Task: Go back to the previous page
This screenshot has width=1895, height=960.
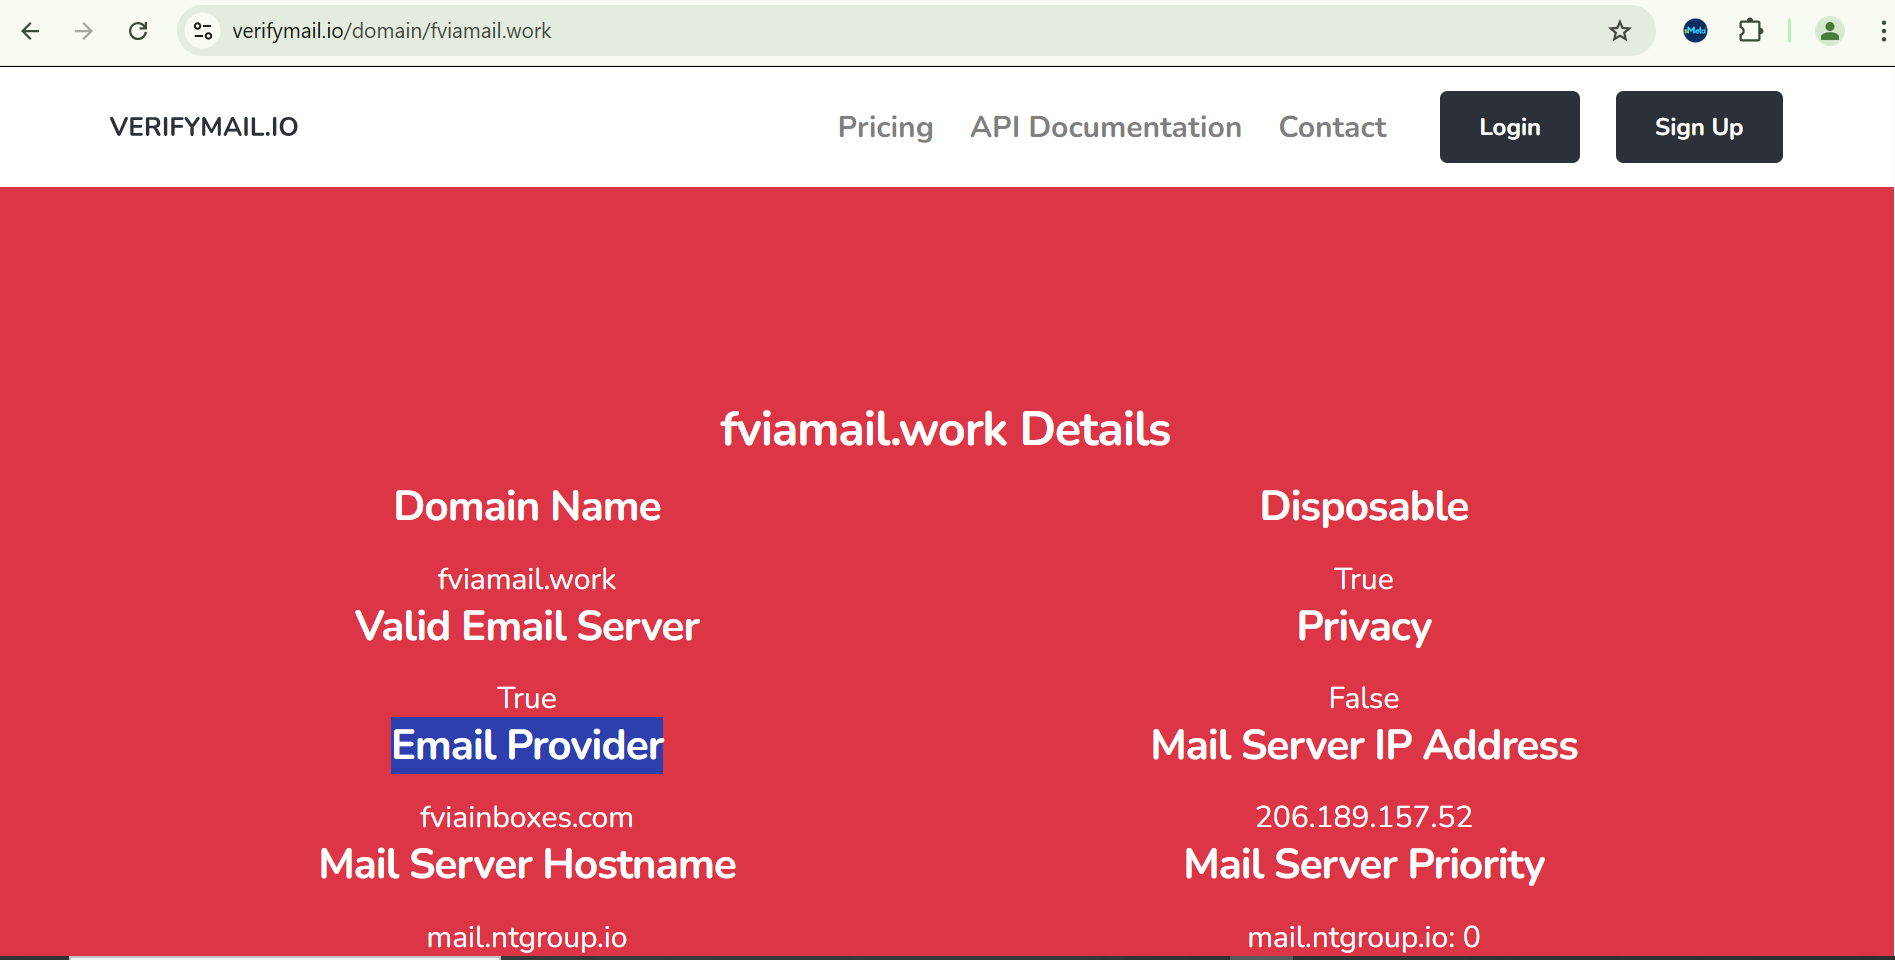Action: [x=30, y=31]
